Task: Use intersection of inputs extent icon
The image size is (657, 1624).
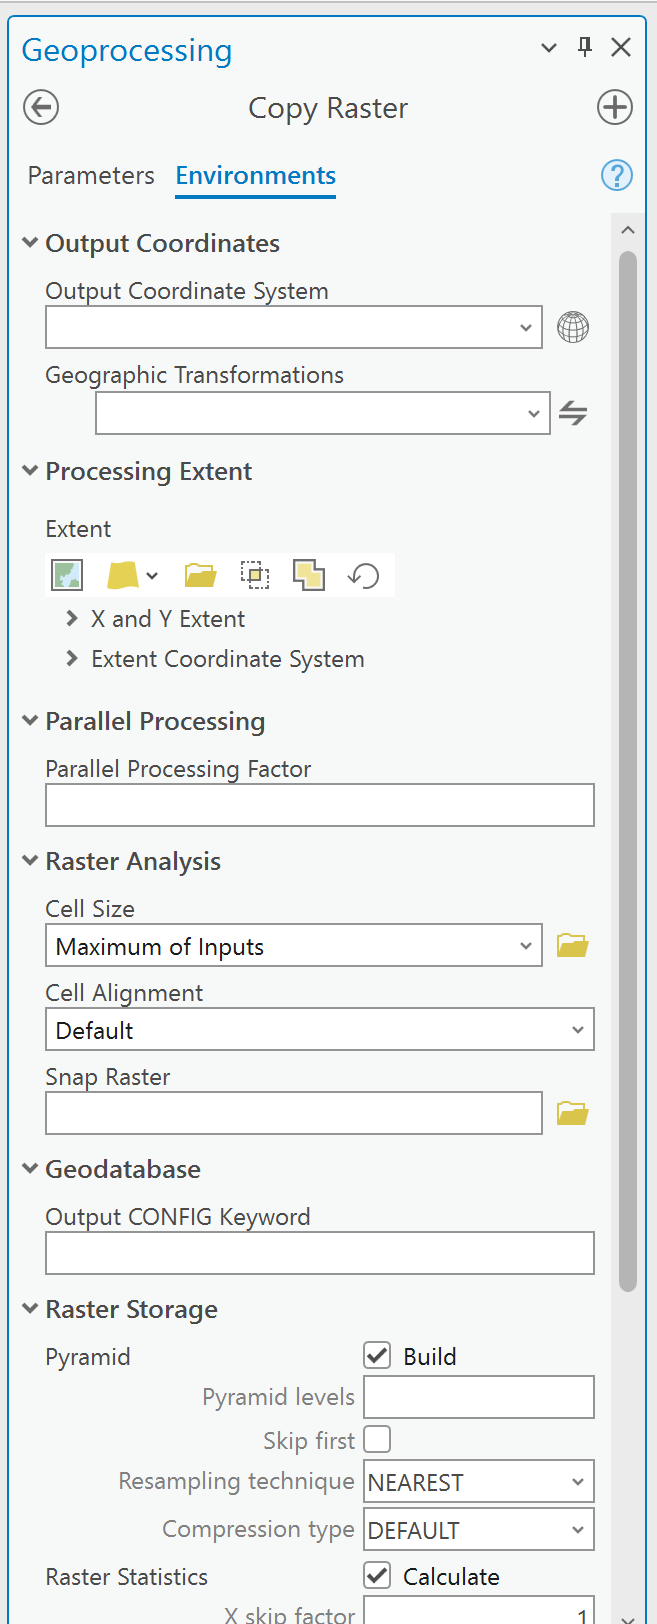Action: coord(308,574)
